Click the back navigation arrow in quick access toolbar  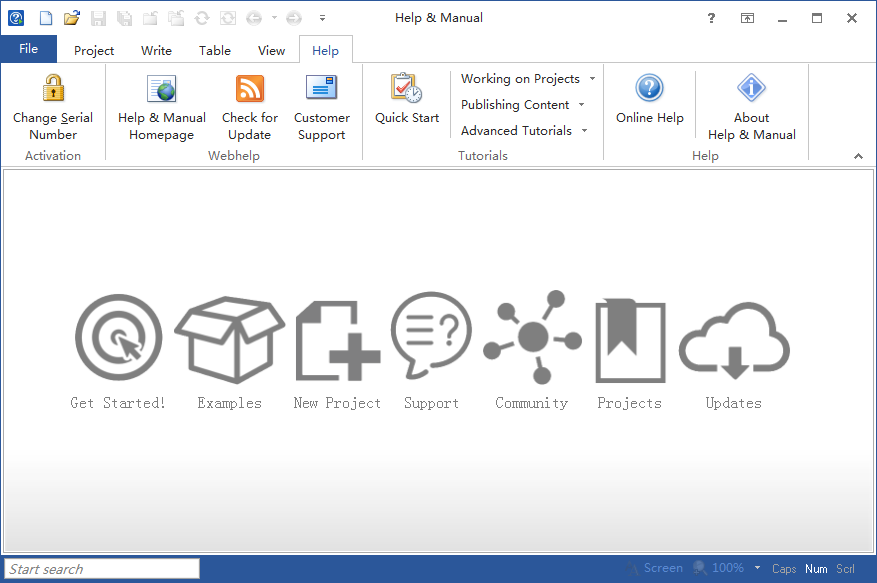(254, 18)
